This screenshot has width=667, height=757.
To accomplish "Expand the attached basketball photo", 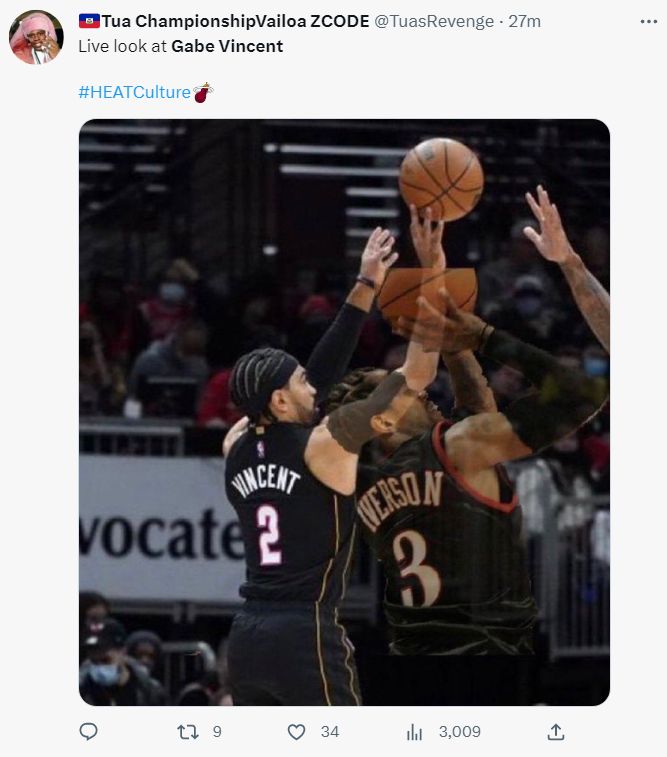I will (x=344, y=412).
